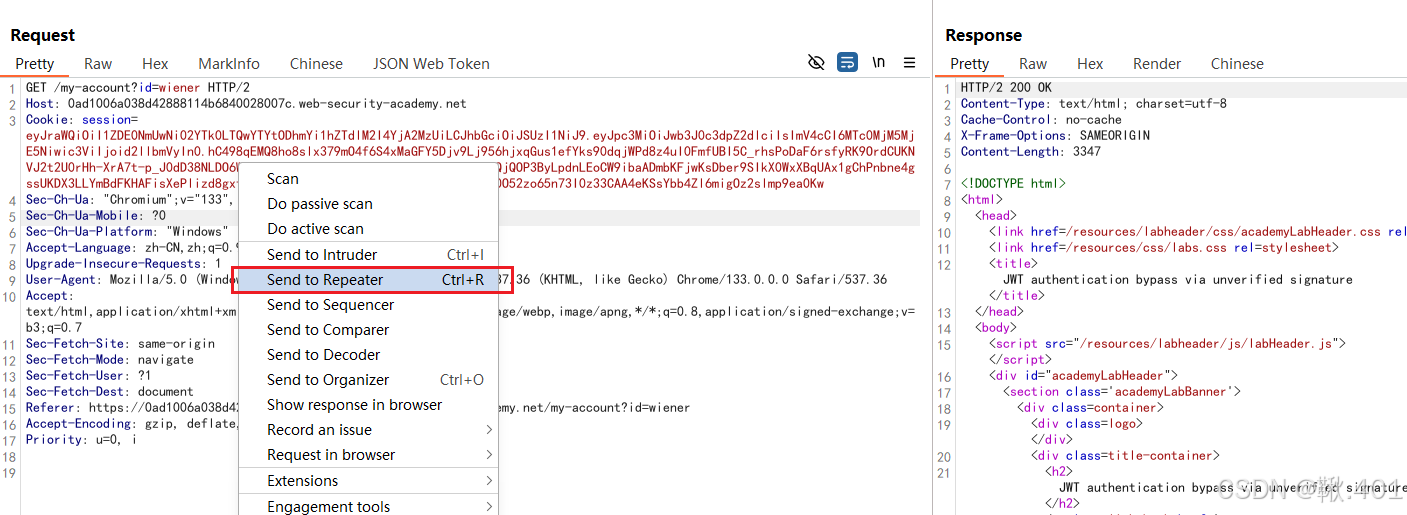Select Send to Repeater

pos(368,280)
